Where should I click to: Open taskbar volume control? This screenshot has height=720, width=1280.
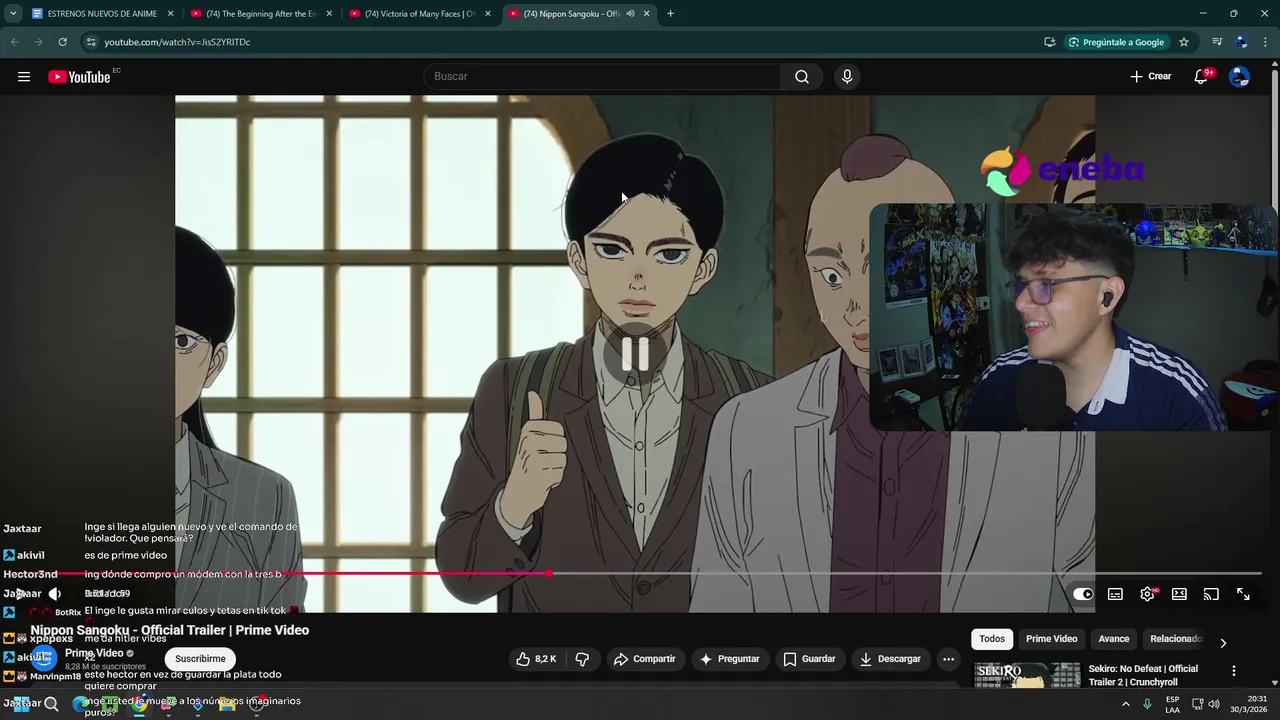1214,704
